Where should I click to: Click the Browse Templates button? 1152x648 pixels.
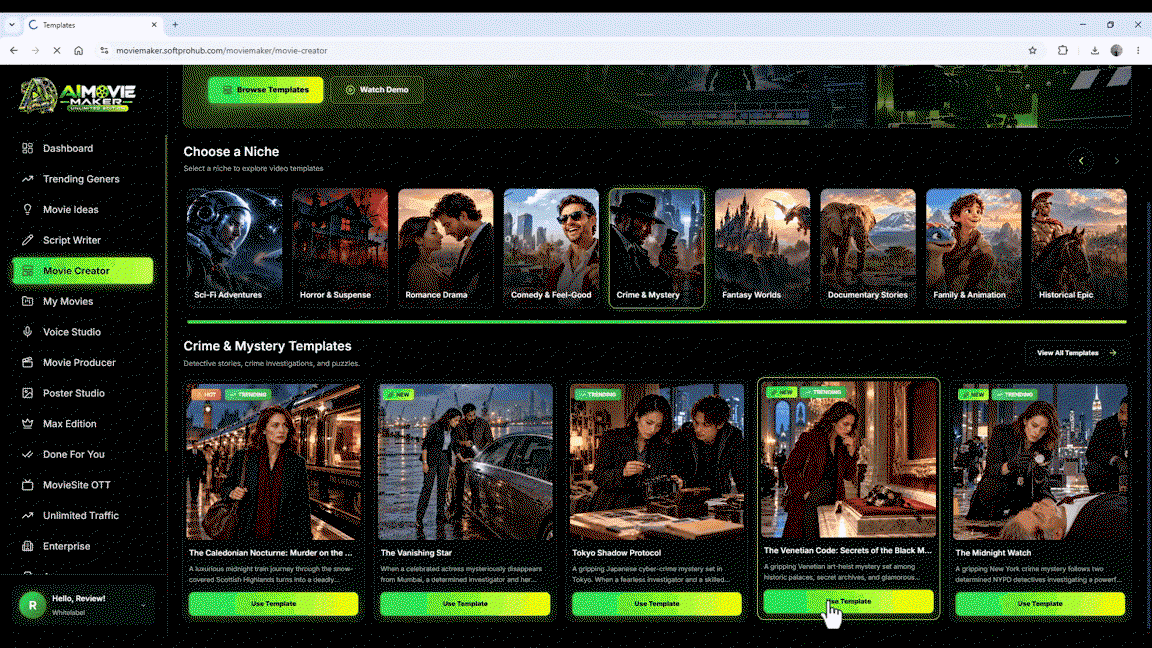point(265,90)
